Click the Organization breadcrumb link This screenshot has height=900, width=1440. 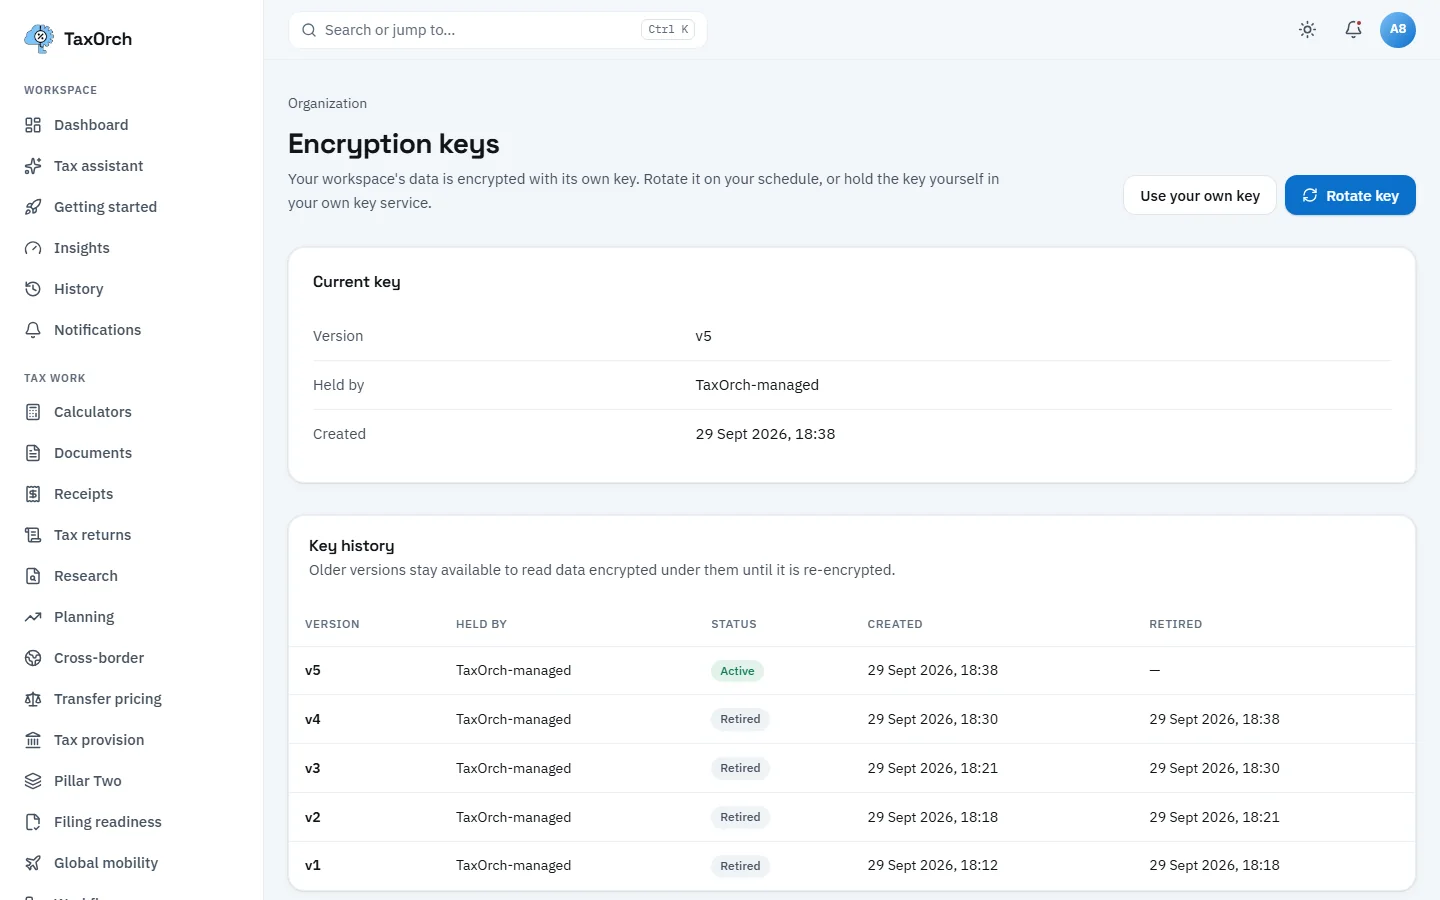tap(328, 104)
